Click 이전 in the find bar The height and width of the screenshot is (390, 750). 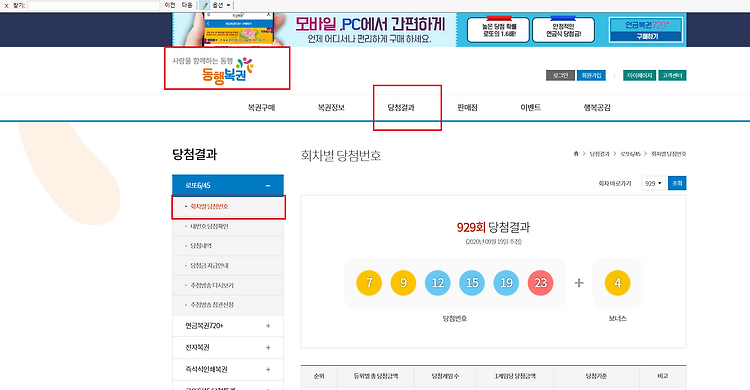point(170,5)
